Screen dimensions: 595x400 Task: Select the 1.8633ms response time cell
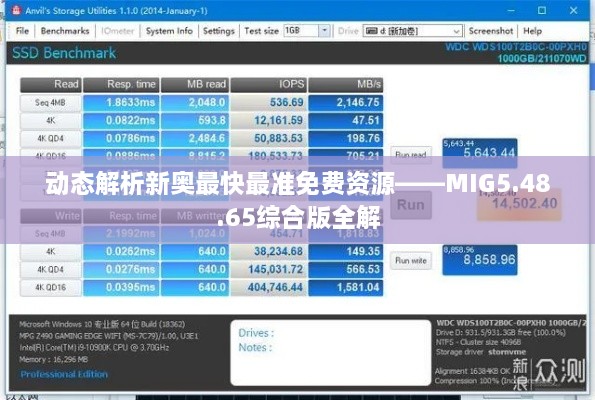(x=121, y=102)
